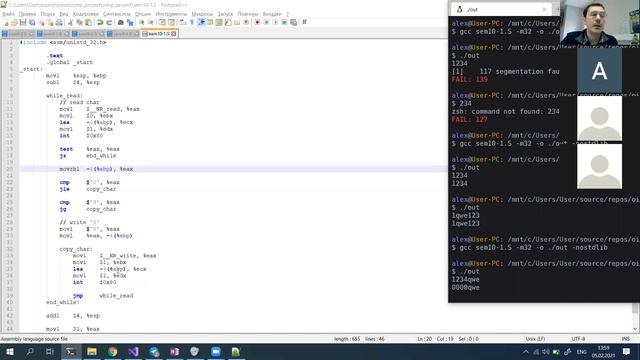
Task: Toggle file monitoring eye icon
Action: point(246,22)
